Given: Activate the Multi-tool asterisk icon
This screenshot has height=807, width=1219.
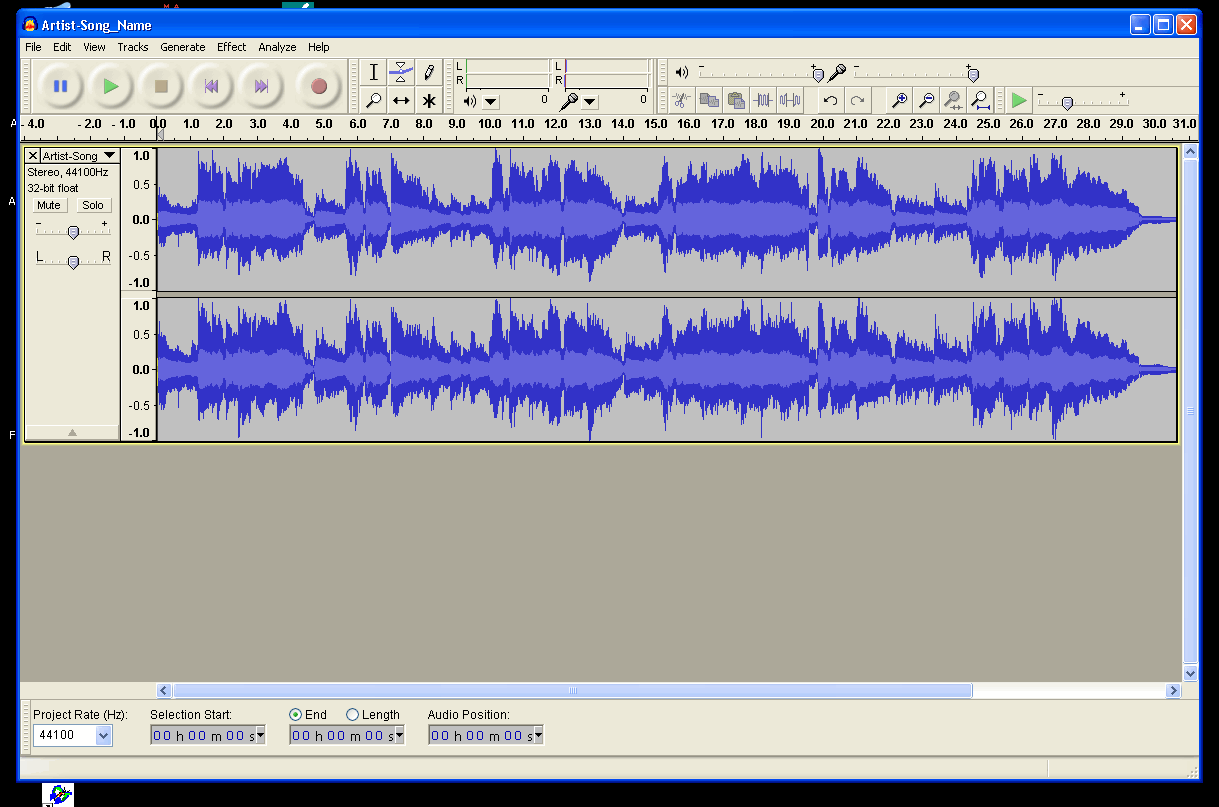Looking at the screenshot, I should click(x=429, y=100).
